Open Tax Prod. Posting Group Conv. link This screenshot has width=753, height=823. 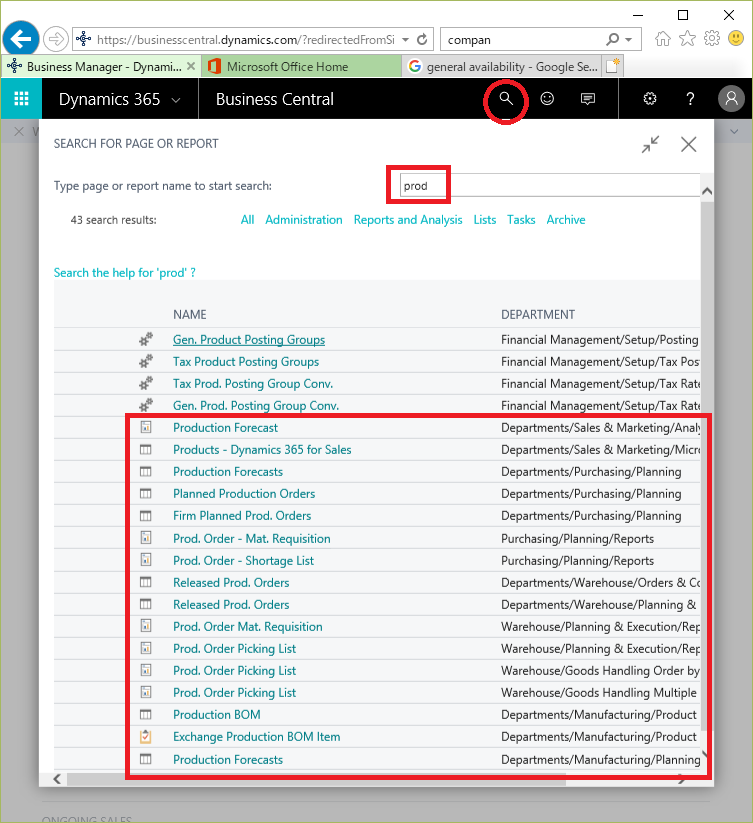pyautogui.click(x=253, y=384)
